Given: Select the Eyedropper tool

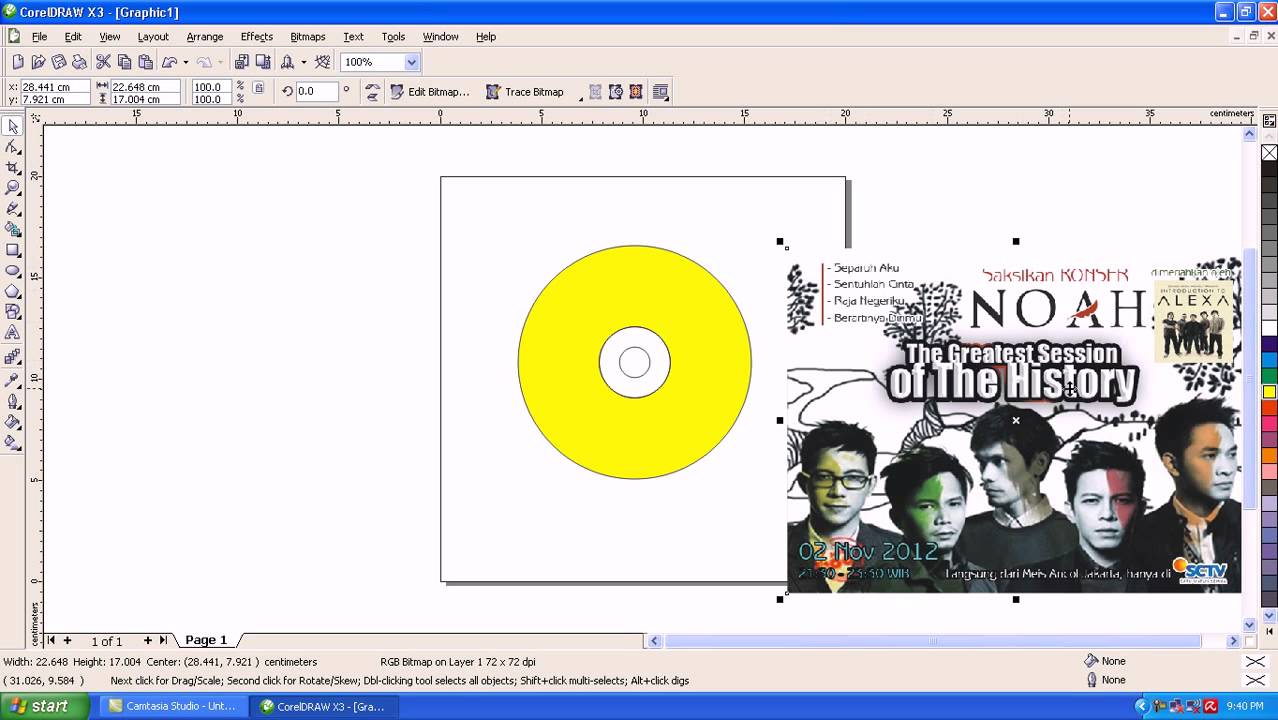Looking at the screenshot, I should 13,379.
